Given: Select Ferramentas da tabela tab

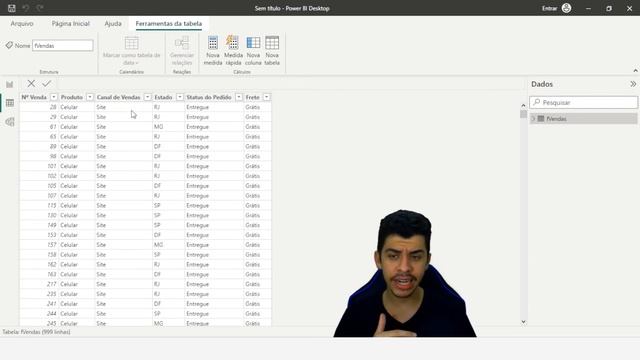Looking at the screenshot, I should pos(169,24).
